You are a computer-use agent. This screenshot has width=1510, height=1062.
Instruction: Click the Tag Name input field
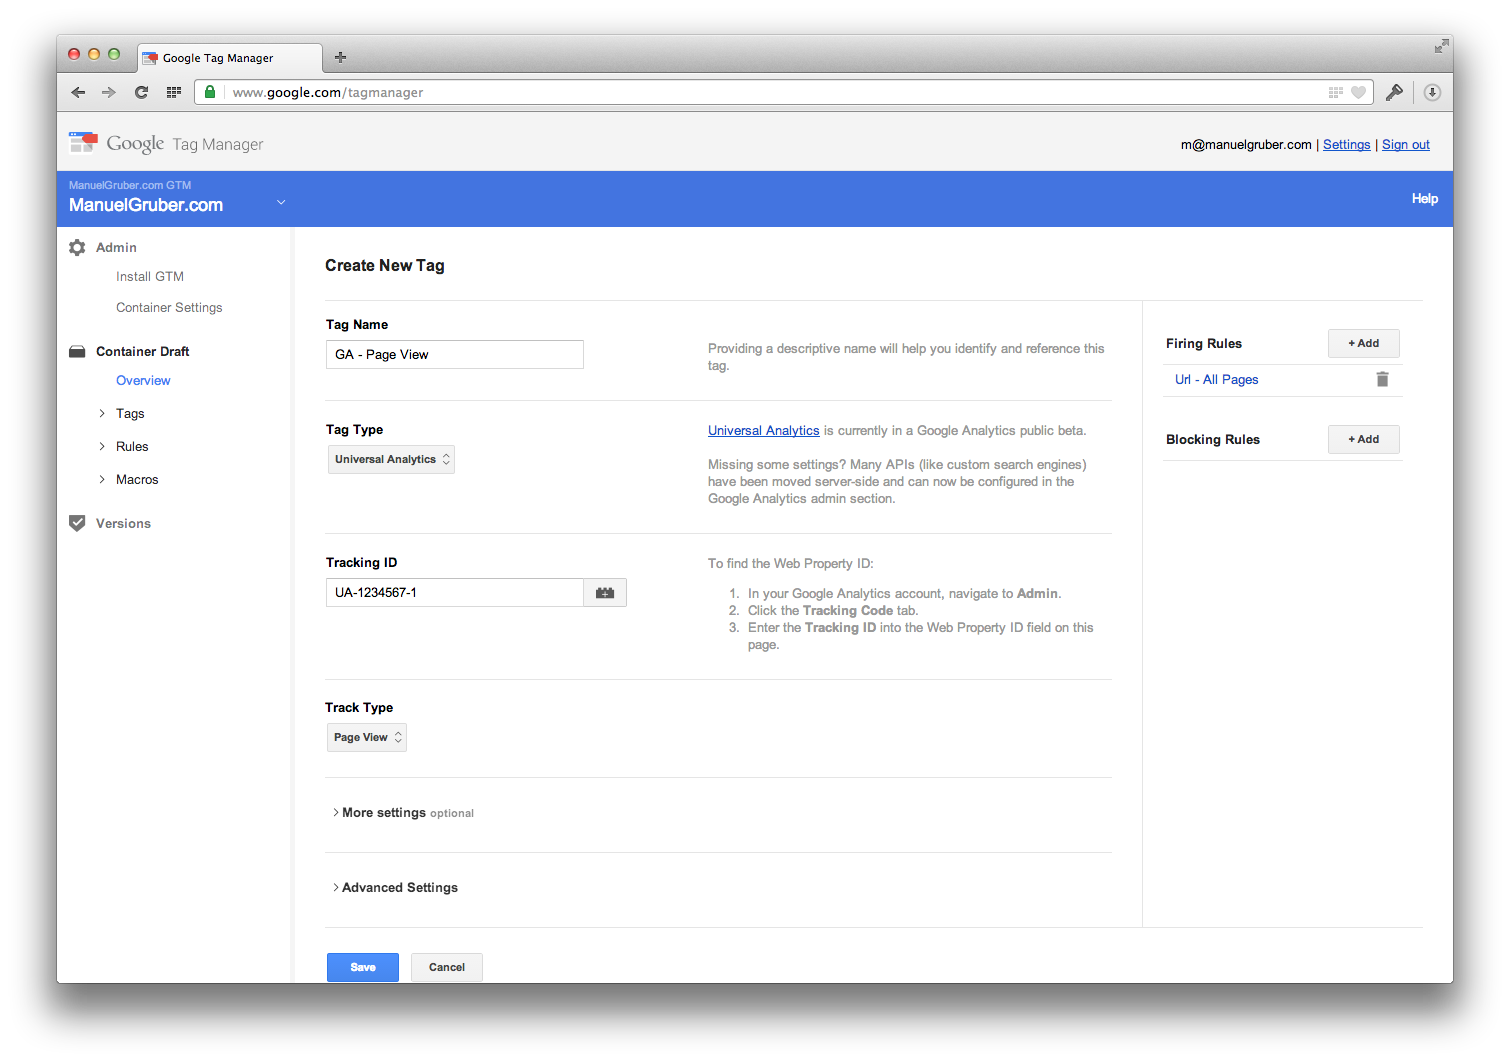(x=455, y=354)
